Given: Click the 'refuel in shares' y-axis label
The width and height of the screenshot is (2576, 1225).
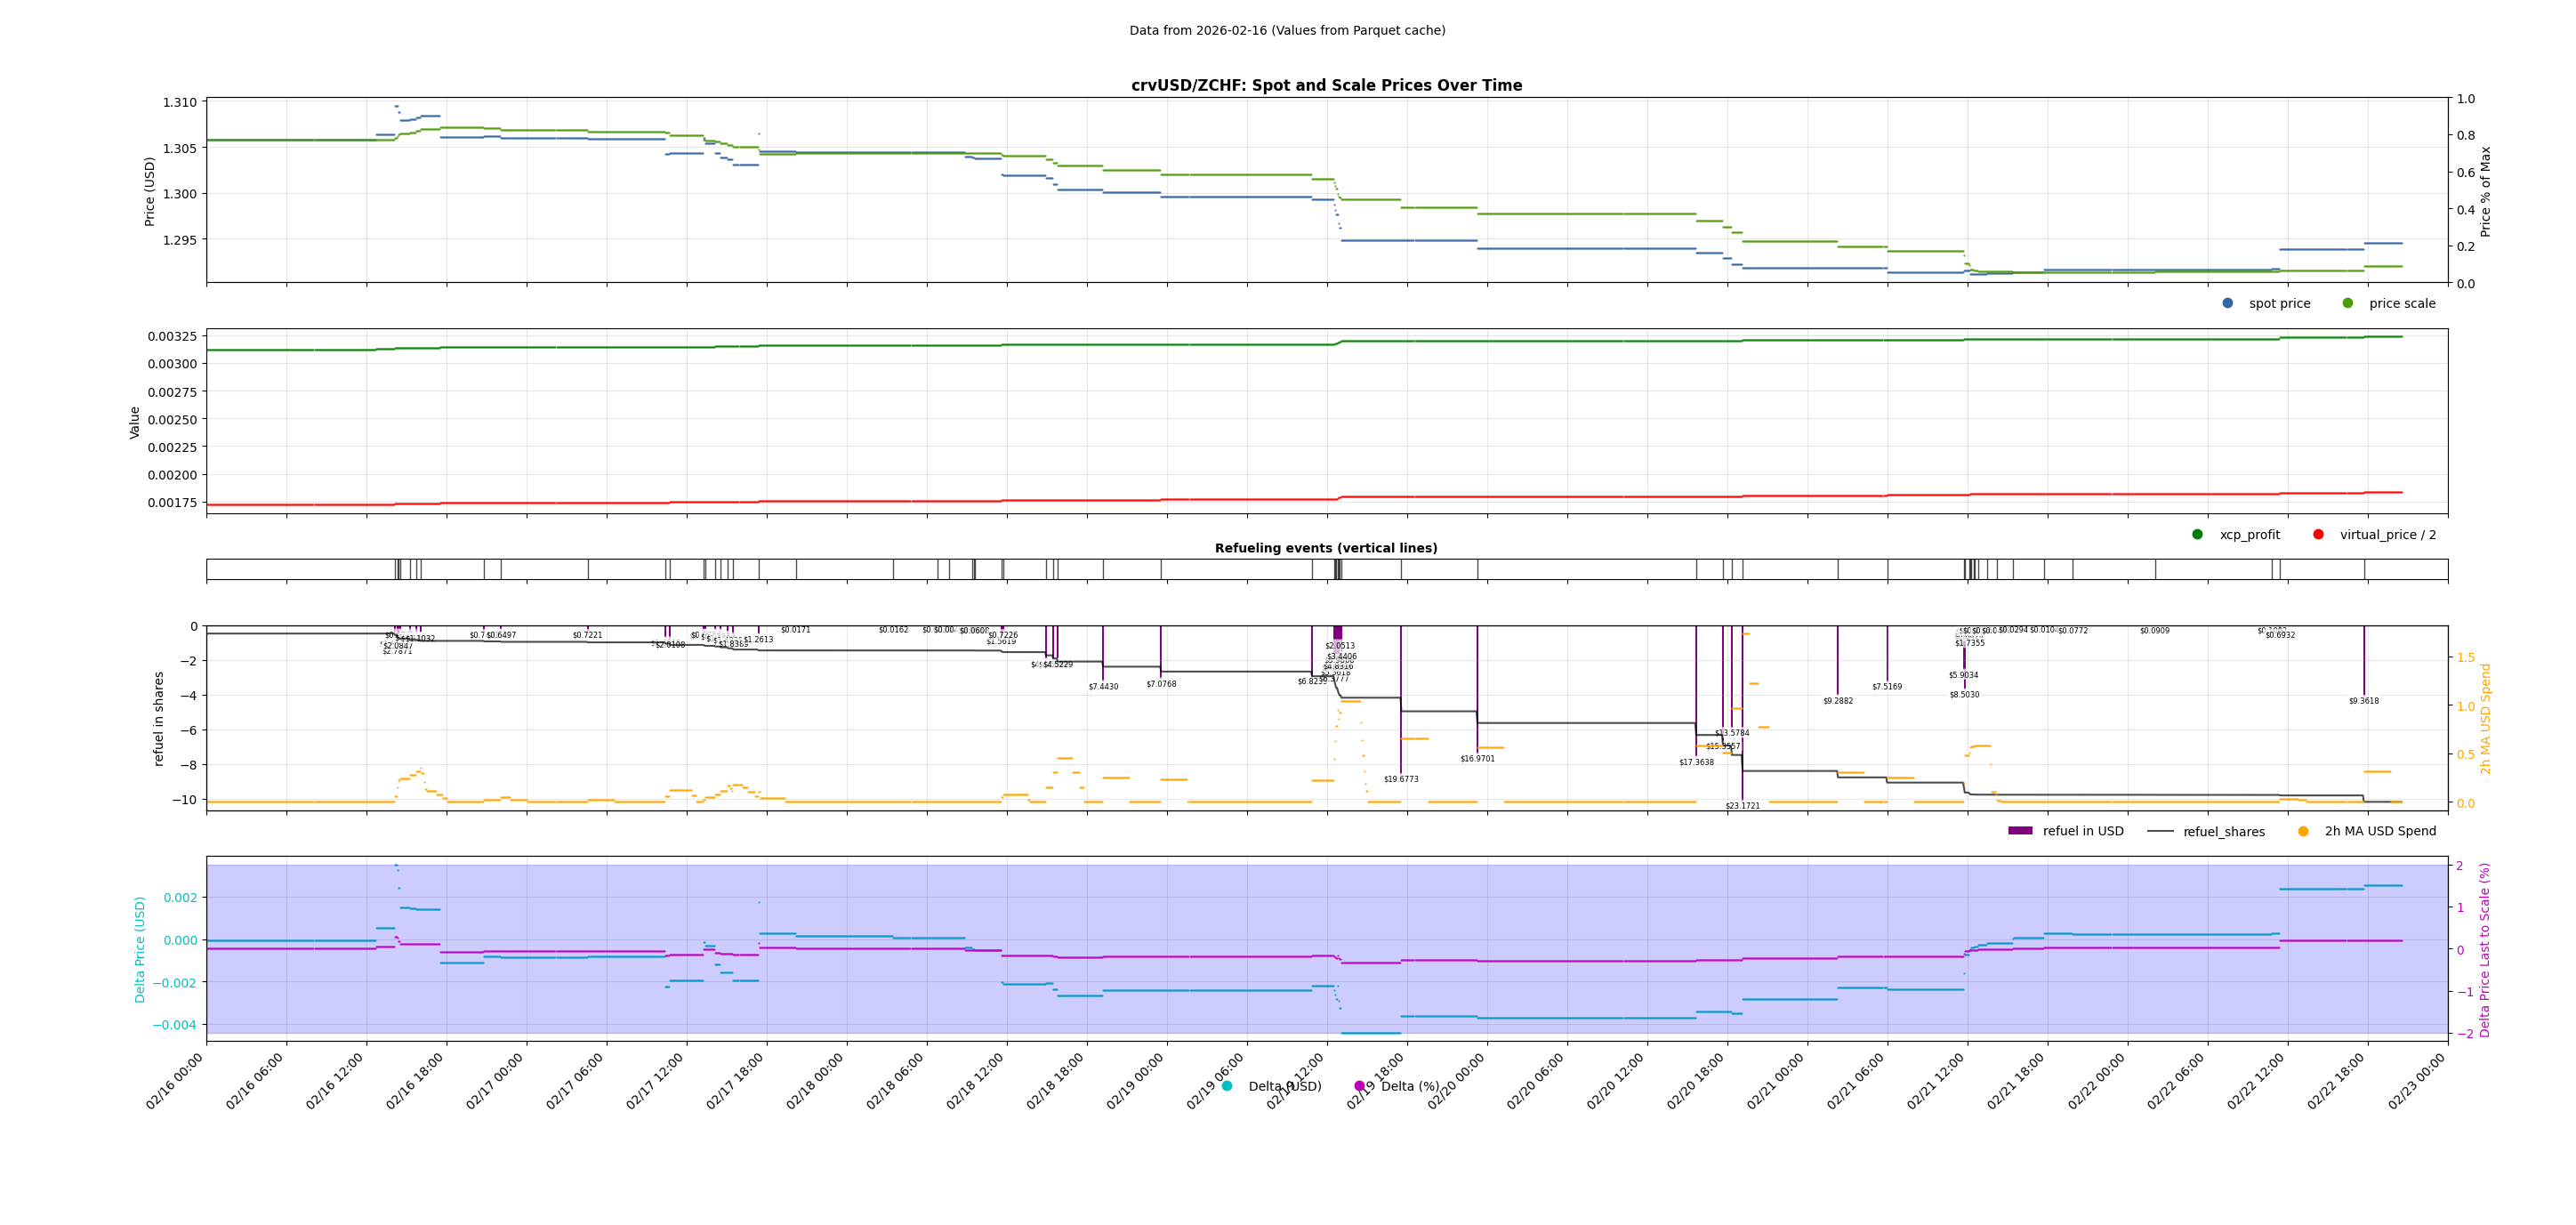Looking at the screenshot, I should click(158, 718).
